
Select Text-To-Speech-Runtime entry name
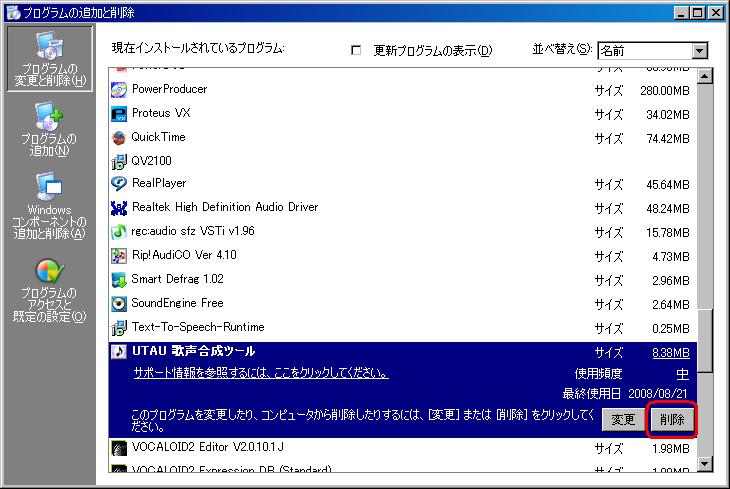click(x=198, y=327)
